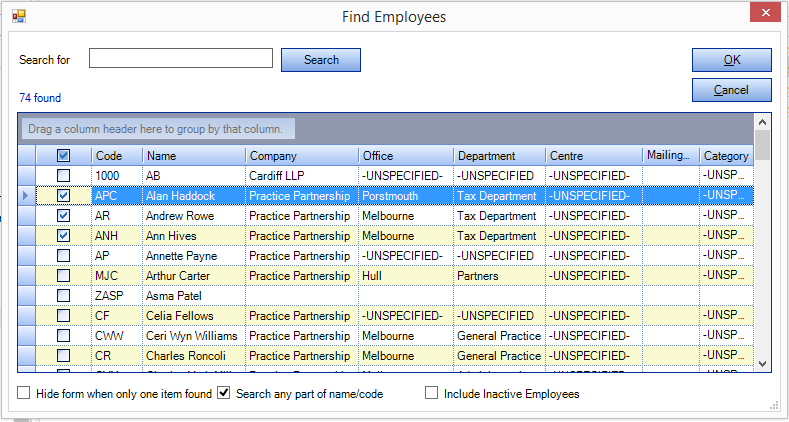The width and height of the screenshot is (789, 422).
Task: Check the Charles Roncoli row checkbox
Action: pyautogui.click(x=63, y=356)
